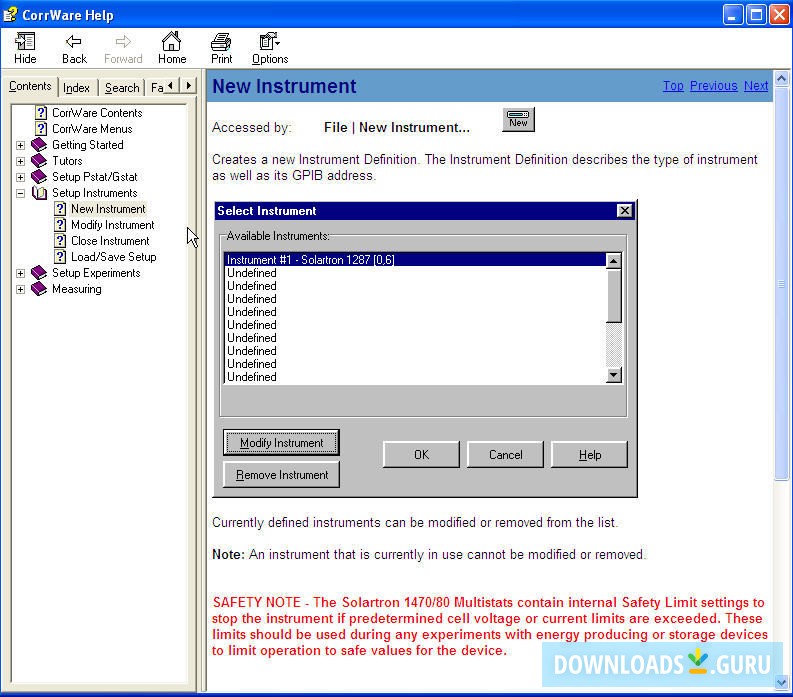This screenshot has width=793, height=697.
Task: Click the Load/Save Setup topic icon
Action: pyautogui.click(x=60, y=257)
